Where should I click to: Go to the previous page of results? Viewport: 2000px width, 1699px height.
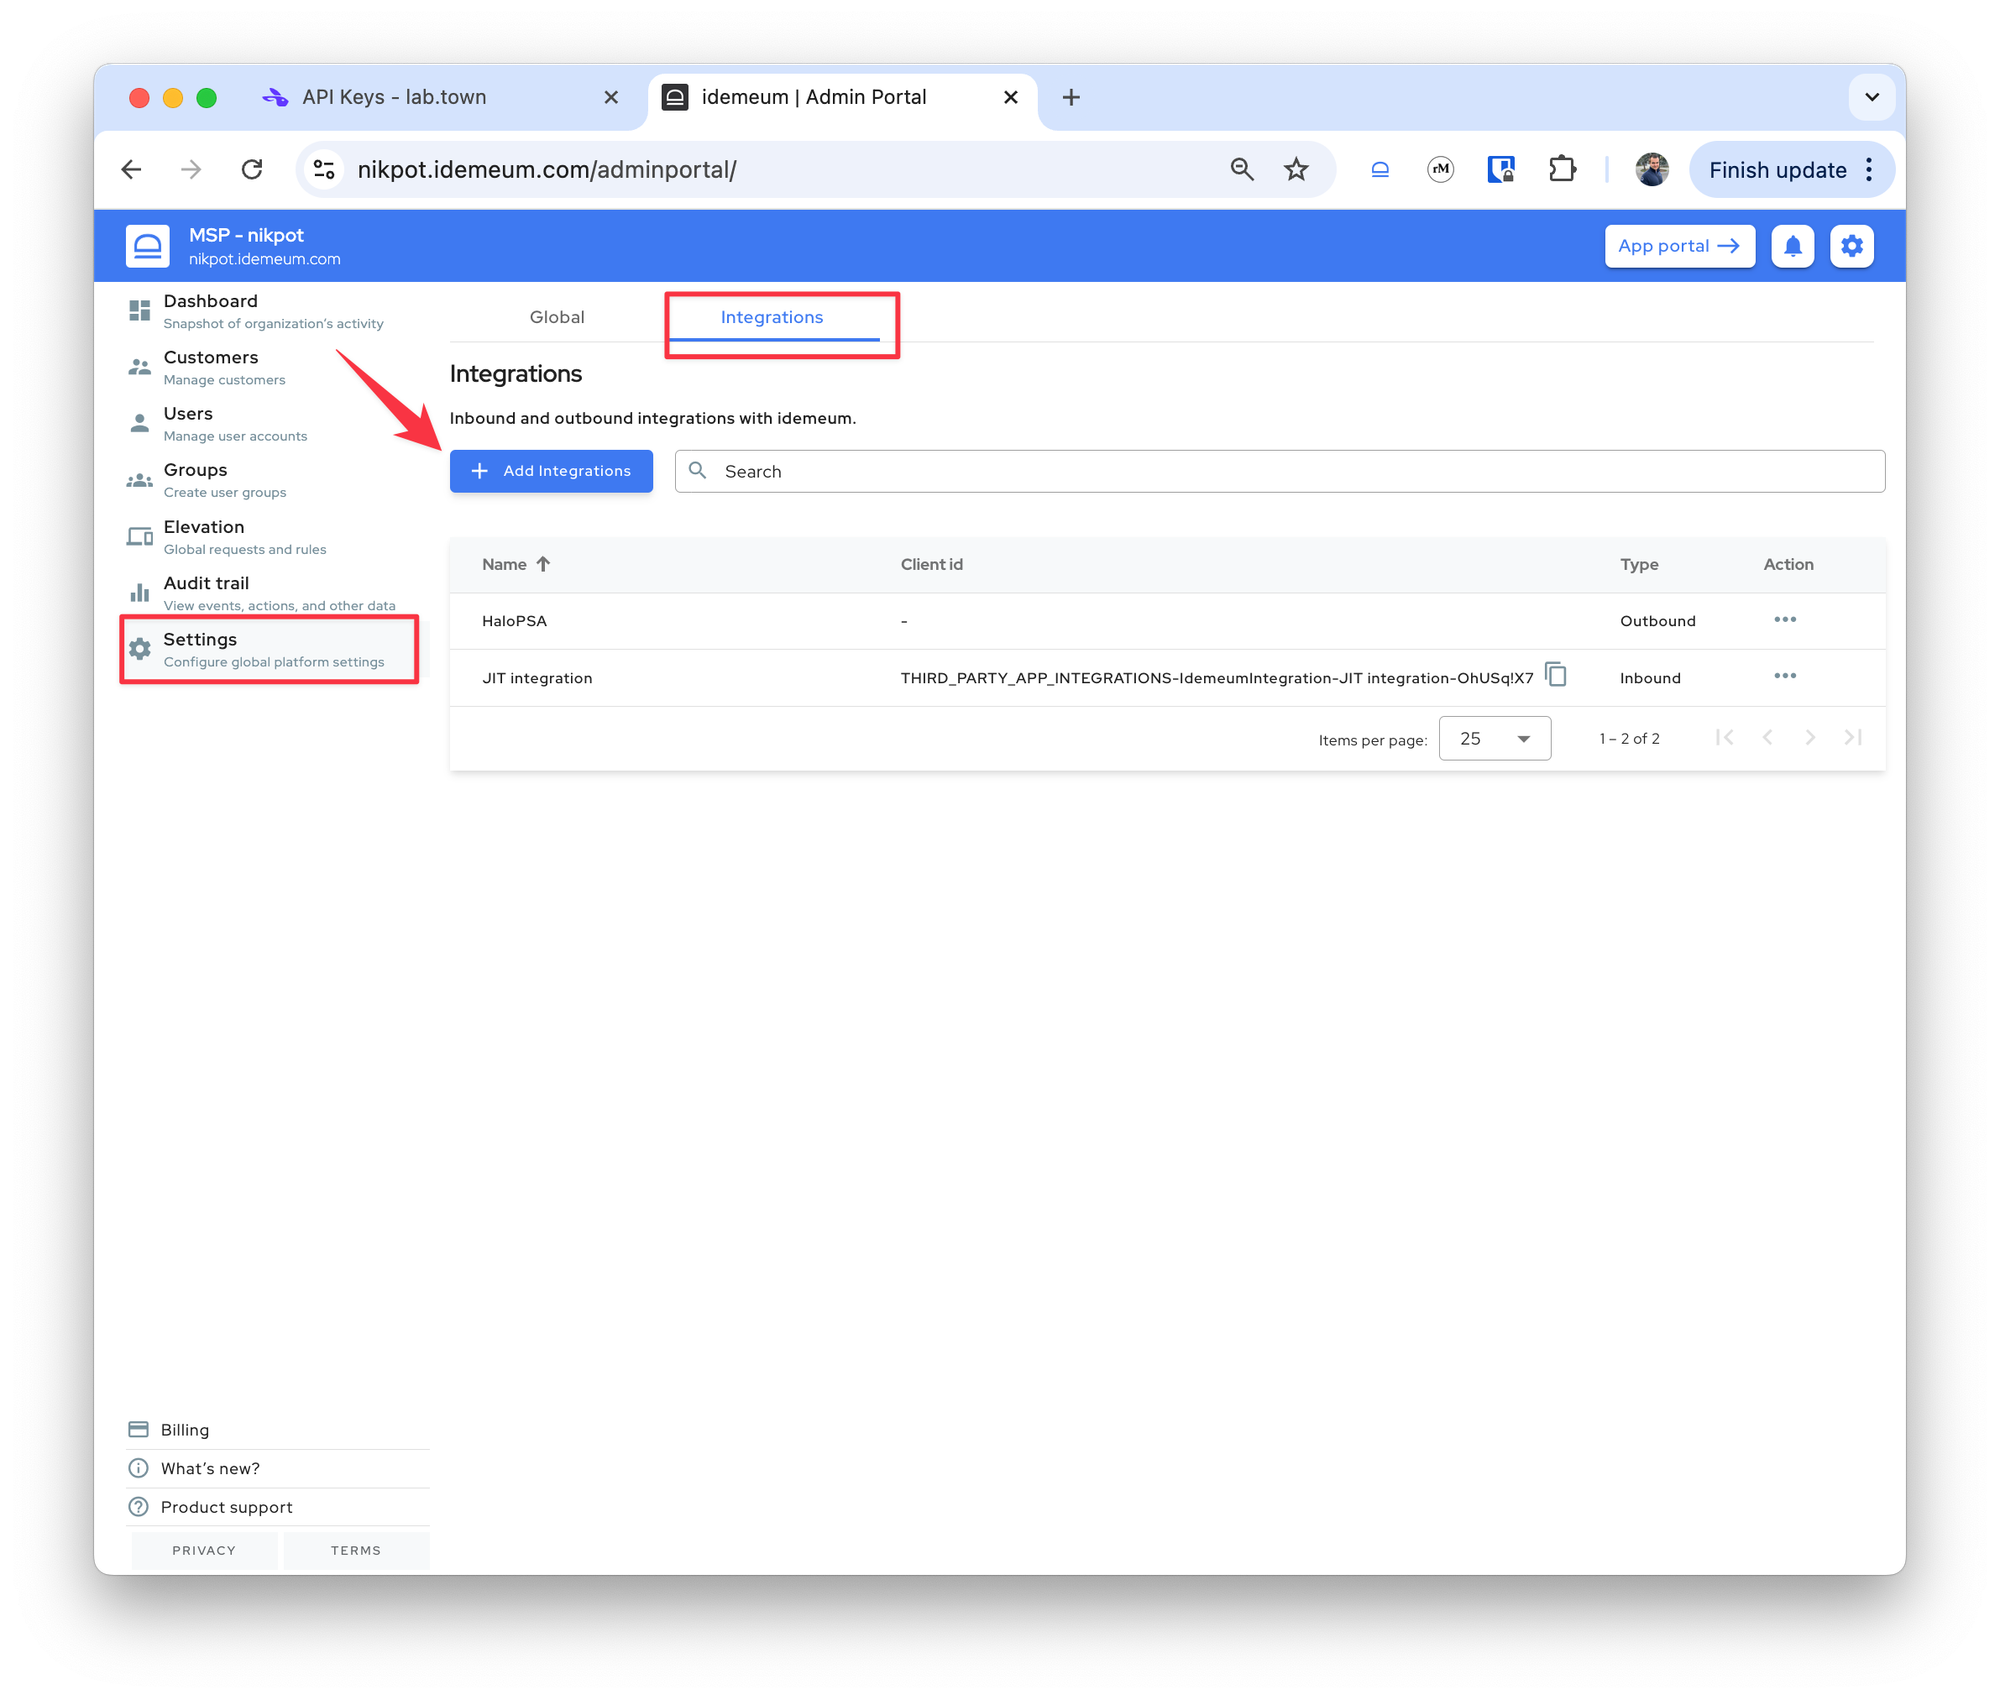(x=1767, y=738)
